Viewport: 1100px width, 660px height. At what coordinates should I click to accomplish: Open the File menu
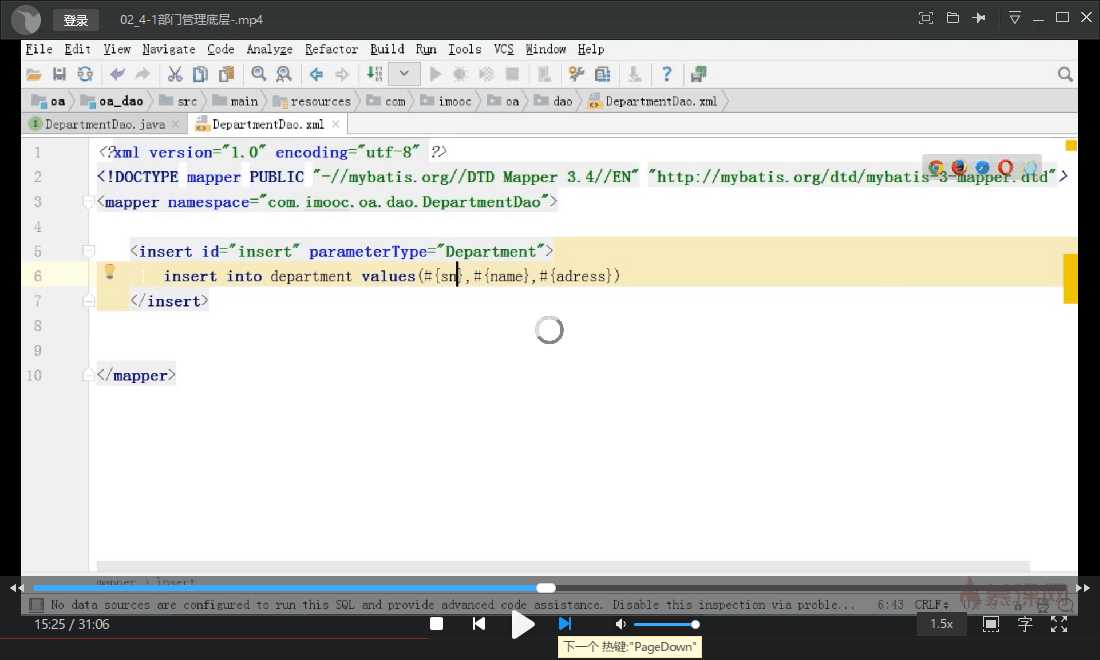click(x=39, y=49)
